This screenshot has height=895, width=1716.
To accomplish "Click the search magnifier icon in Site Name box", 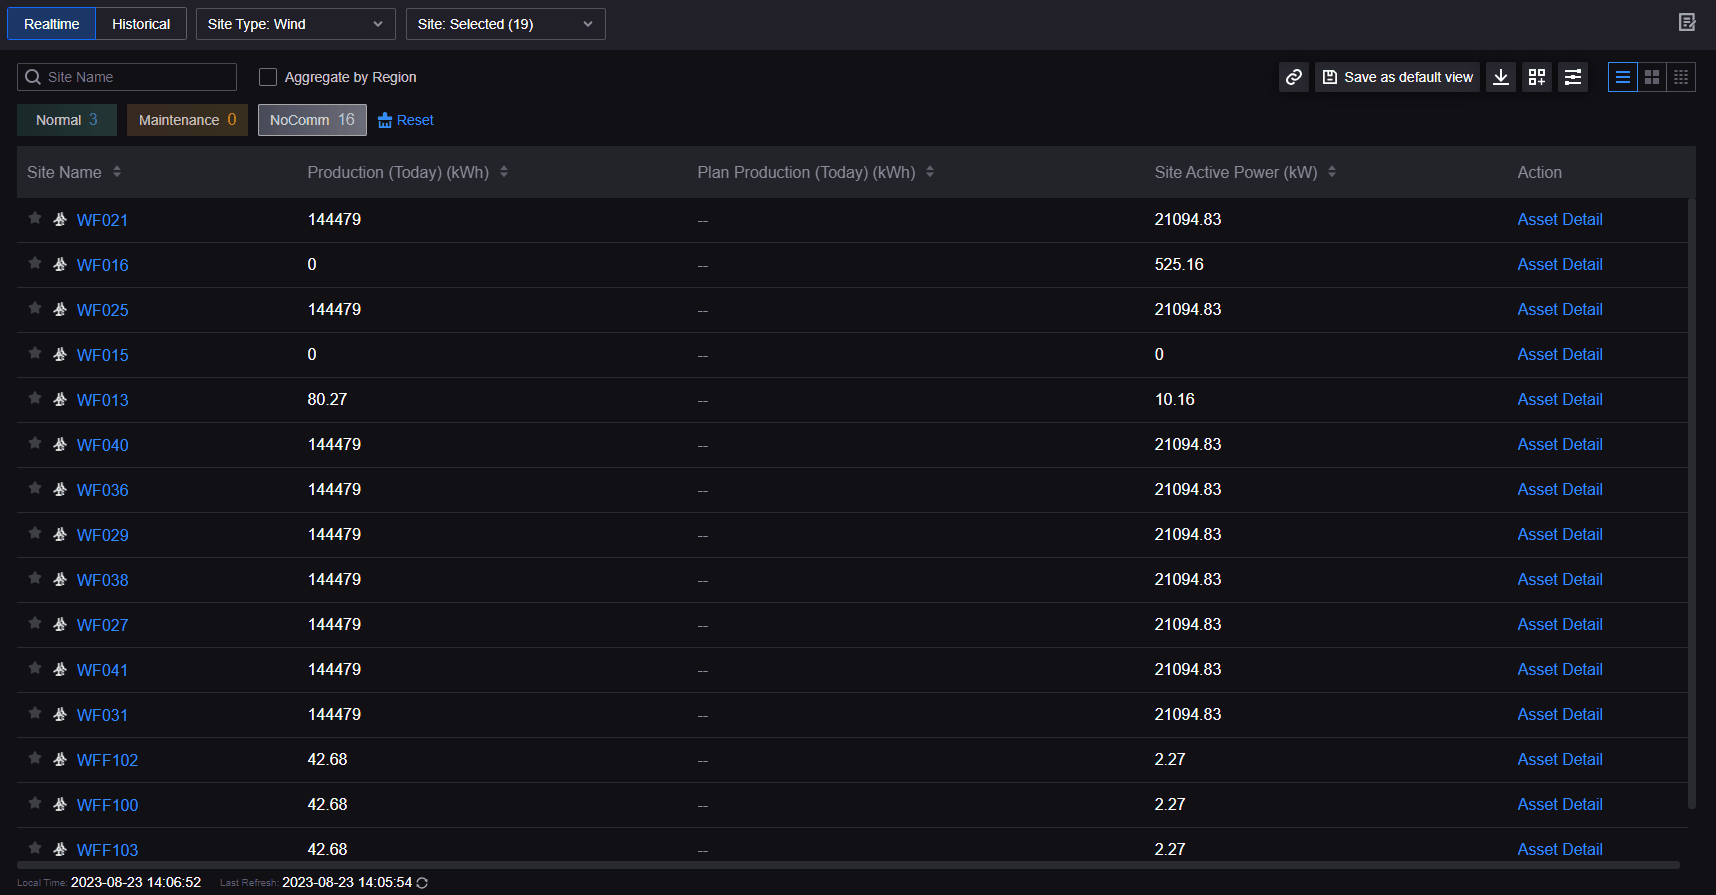I will 33,77.
